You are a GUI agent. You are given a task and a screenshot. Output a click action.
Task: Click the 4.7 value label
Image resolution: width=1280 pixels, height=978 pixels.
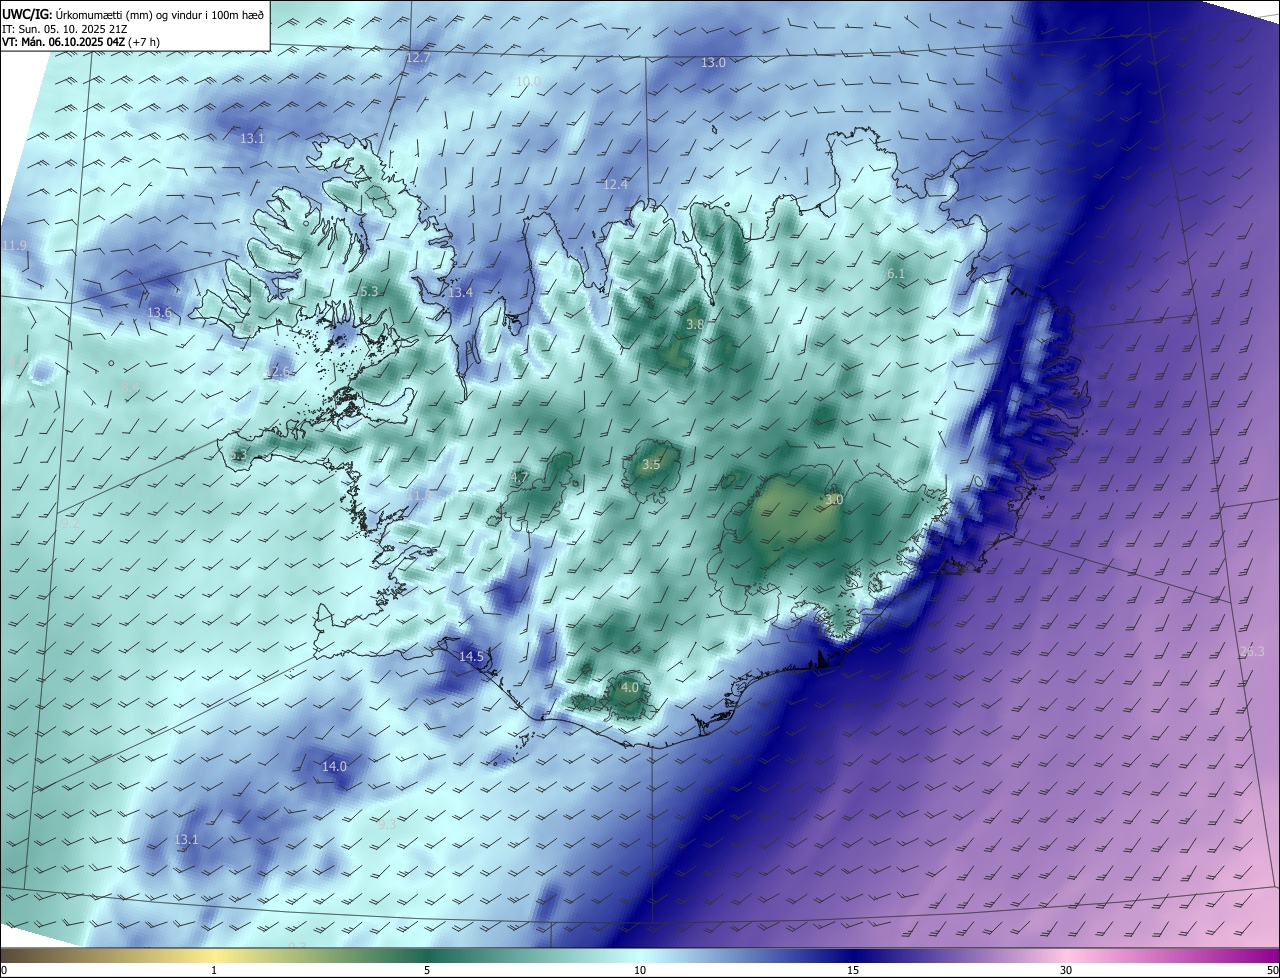tap(519, 478)
